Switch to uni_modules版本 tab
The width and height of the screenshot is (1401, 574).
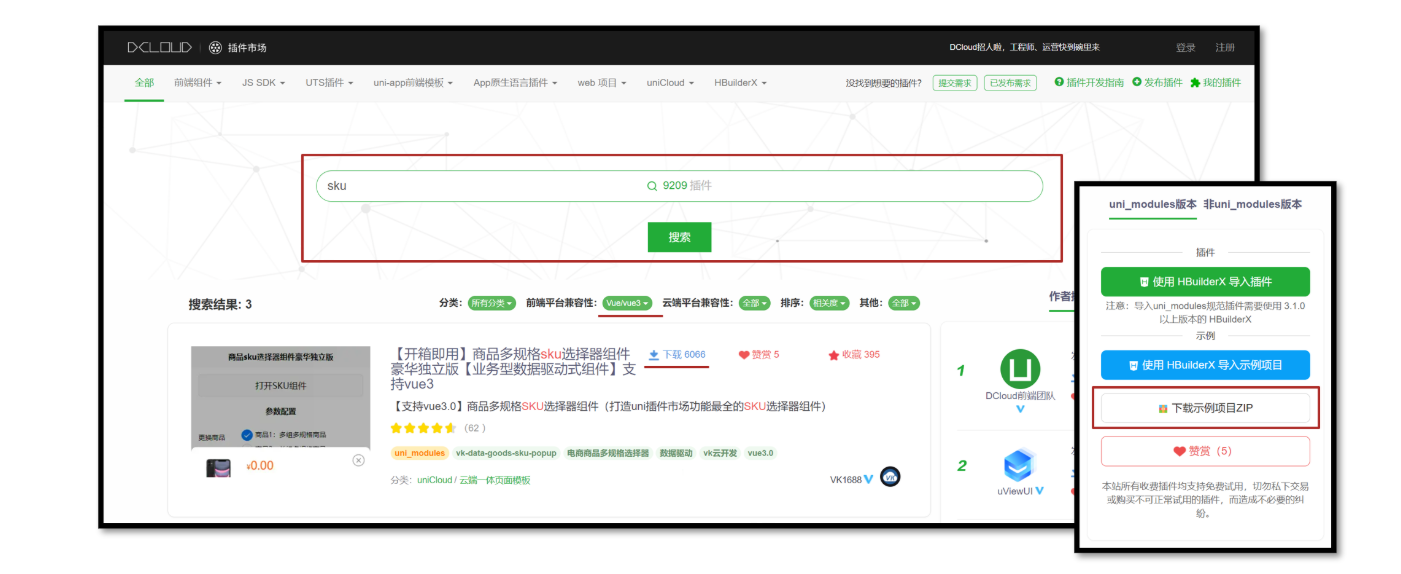(1153, 204)
